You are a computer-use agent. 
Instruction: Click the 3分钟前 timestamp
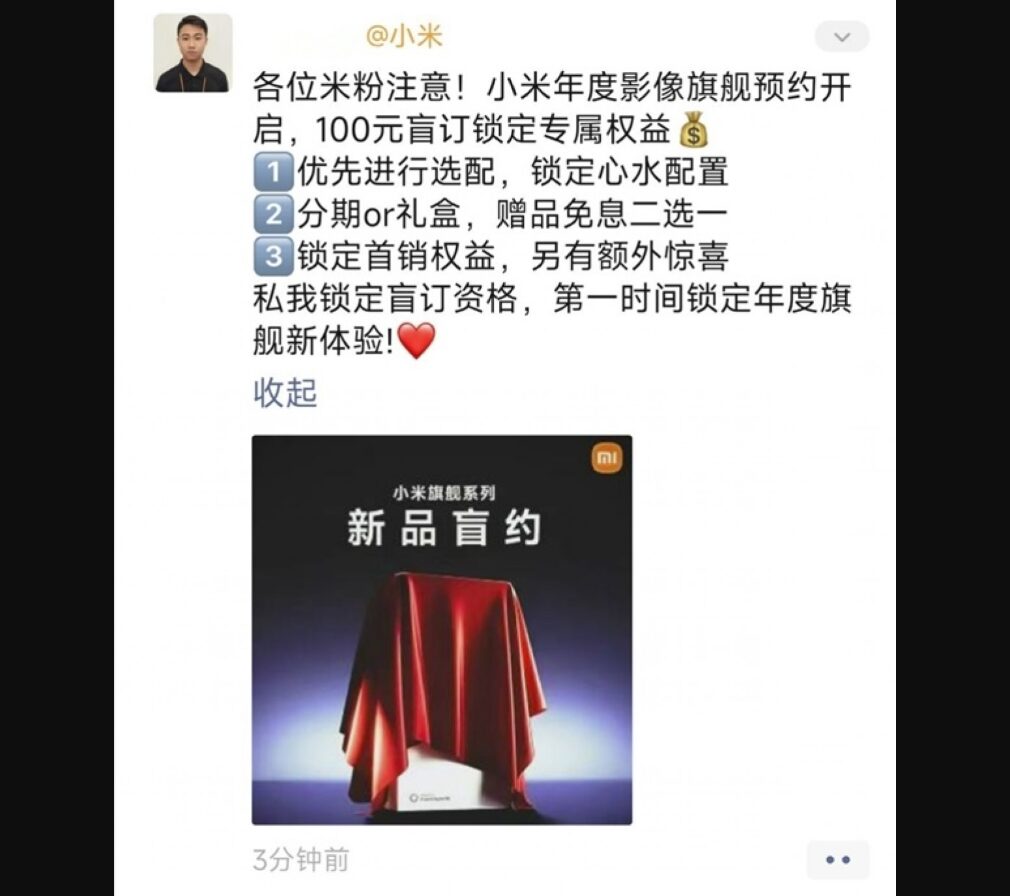click(301, 860)
